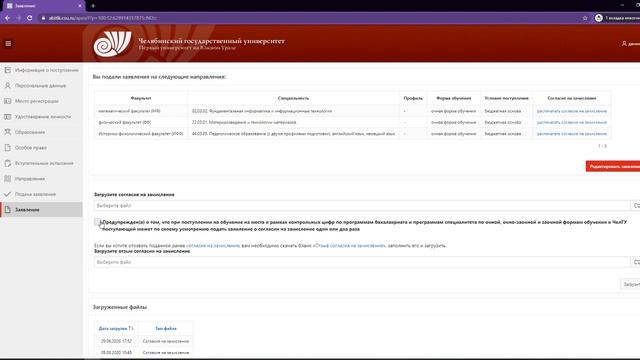
Task: Click the padlock site info icon
Action: point(43,18)
